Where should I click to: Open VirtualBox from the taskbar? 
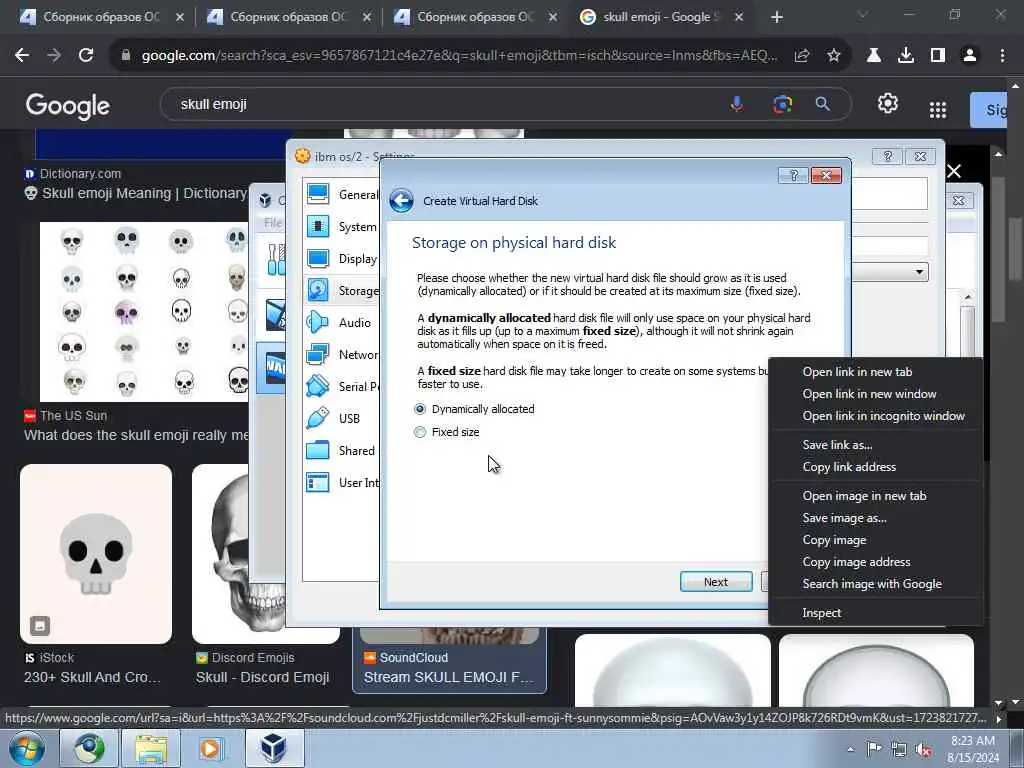tap(274, 748)
